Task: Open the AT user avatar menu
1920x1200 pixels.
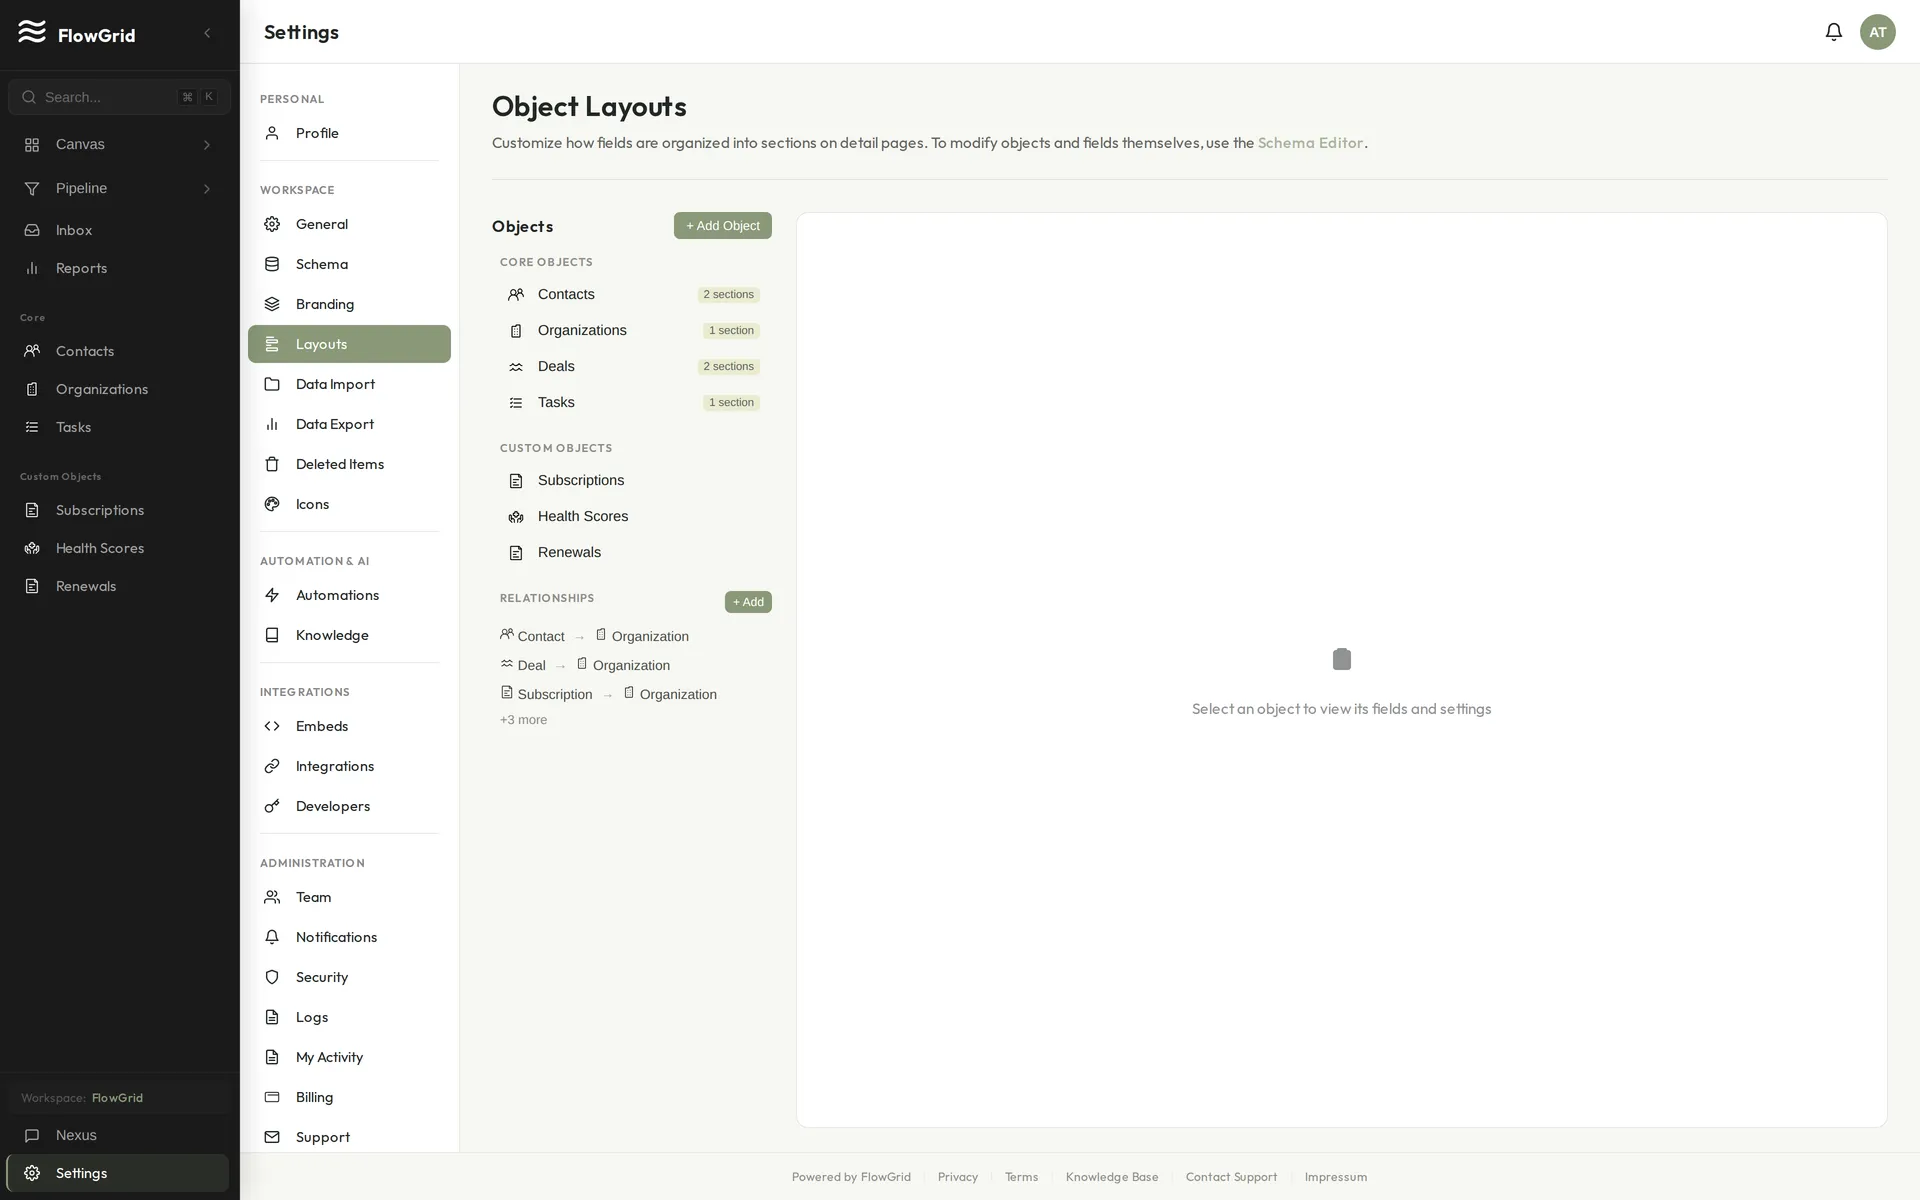Action: tap(1877, 32)
